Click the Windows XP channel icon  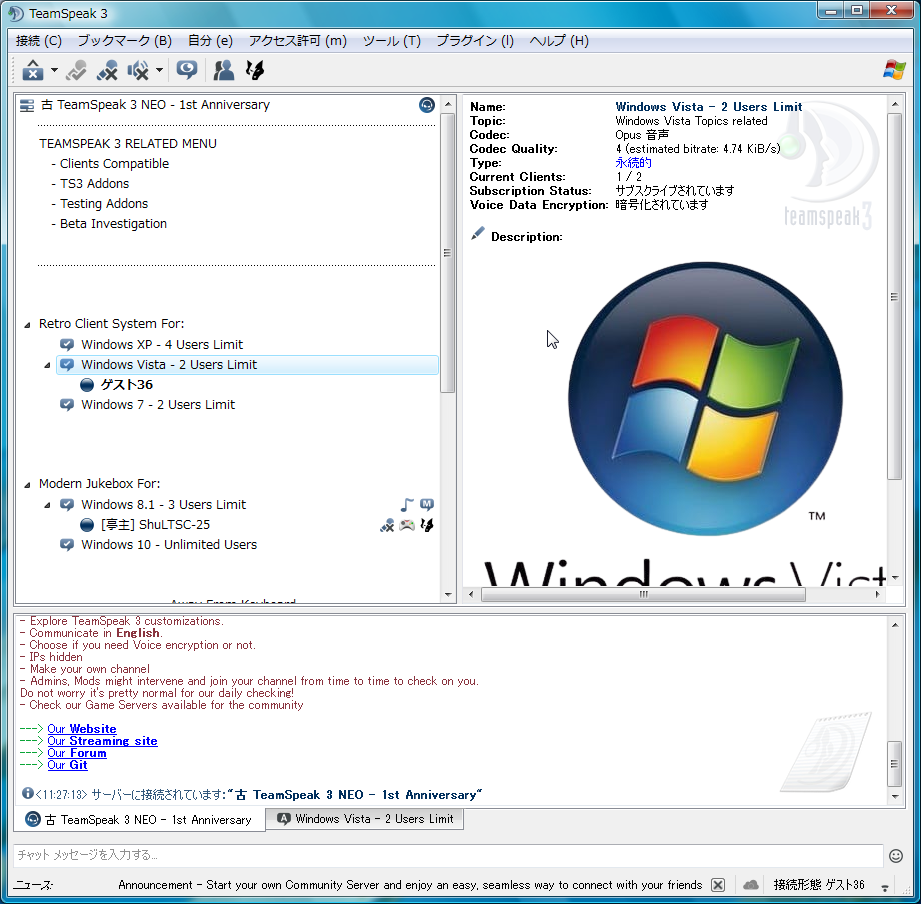point(67,345)
